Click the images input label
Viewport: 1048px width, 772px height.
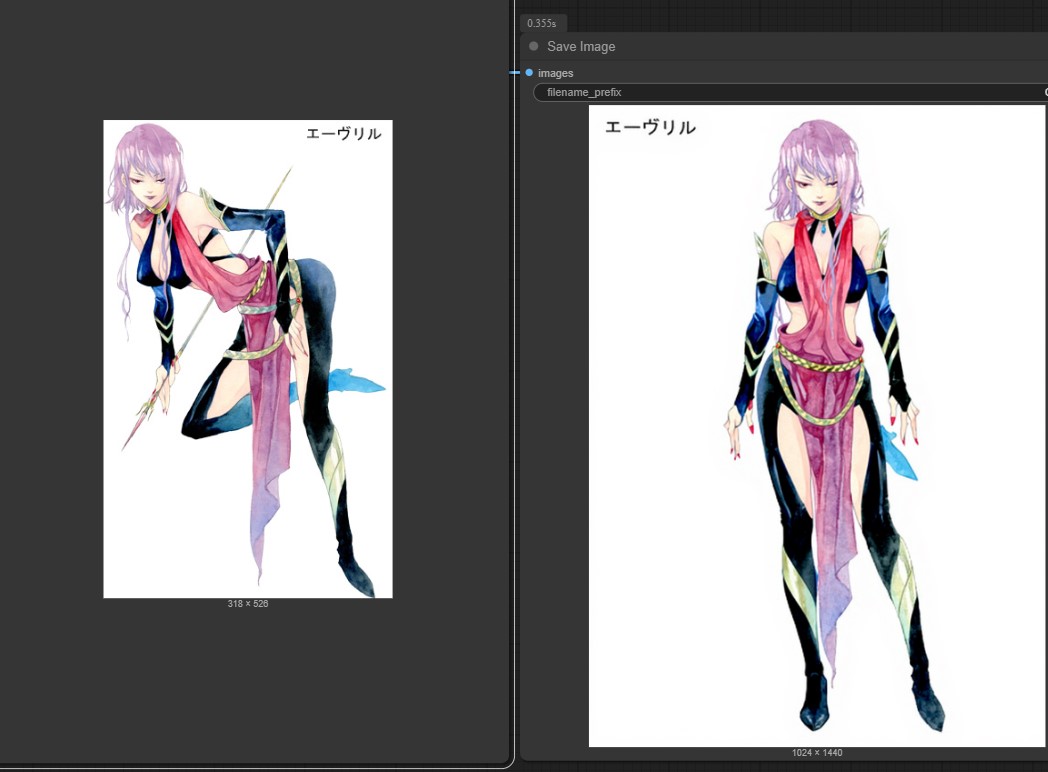(x=555, y=73)
